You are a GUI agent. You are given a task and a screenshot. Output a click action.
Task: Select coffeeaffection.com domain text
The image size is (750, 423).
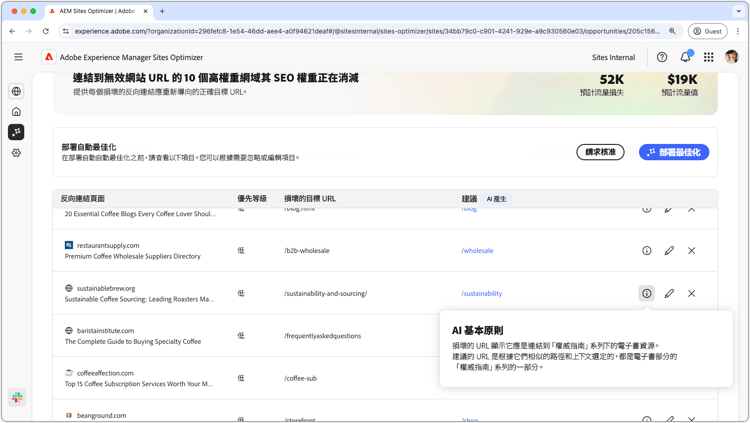[105, 373]
